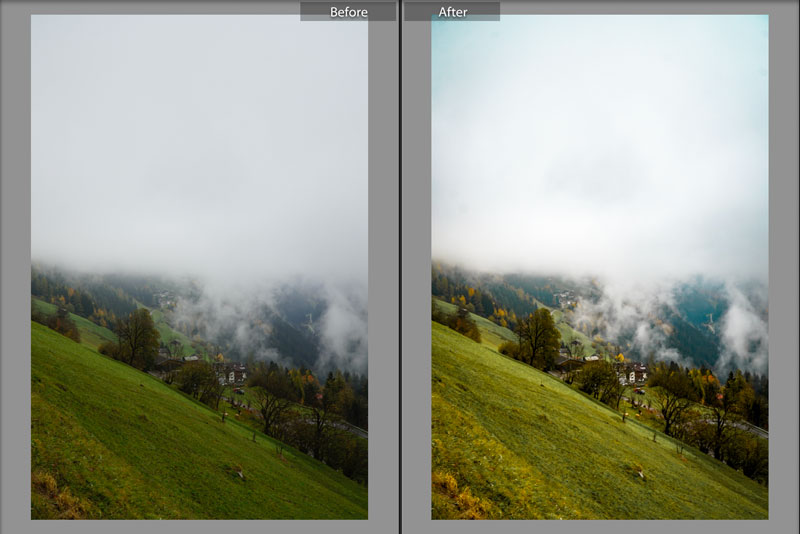Viewport: 800px width, 534px height.
Task: Select the Before photo preview
Action: point(199,267)
